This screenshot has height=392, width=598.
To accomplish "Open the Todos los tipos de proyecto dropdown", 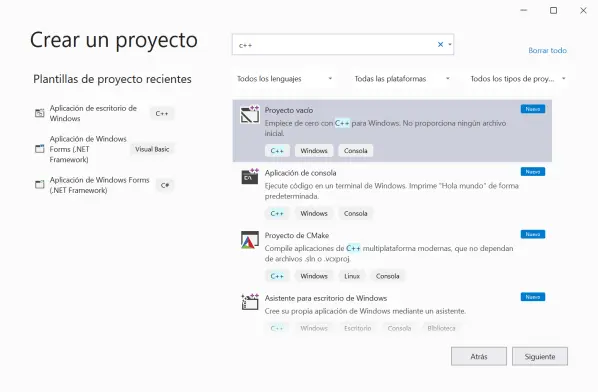I will [x=518, y=79].
